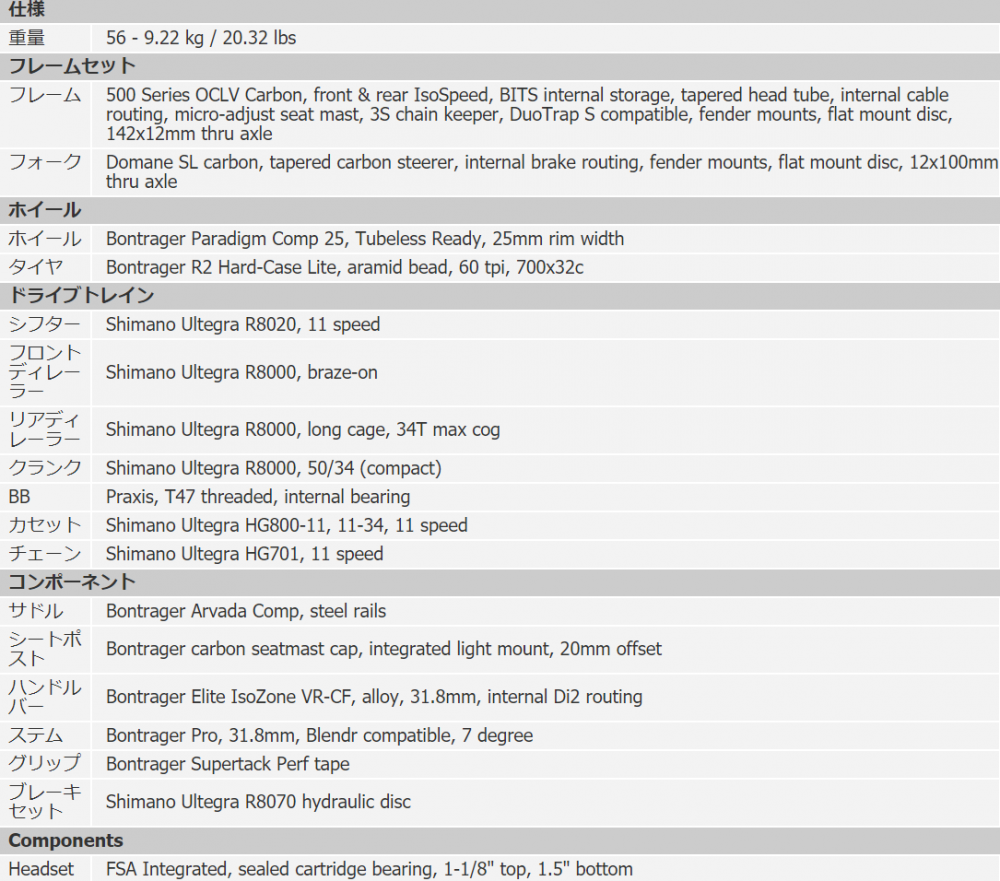Click the ブレーキセット row label
Viewport: 1000px width, 881px height.
45,801
